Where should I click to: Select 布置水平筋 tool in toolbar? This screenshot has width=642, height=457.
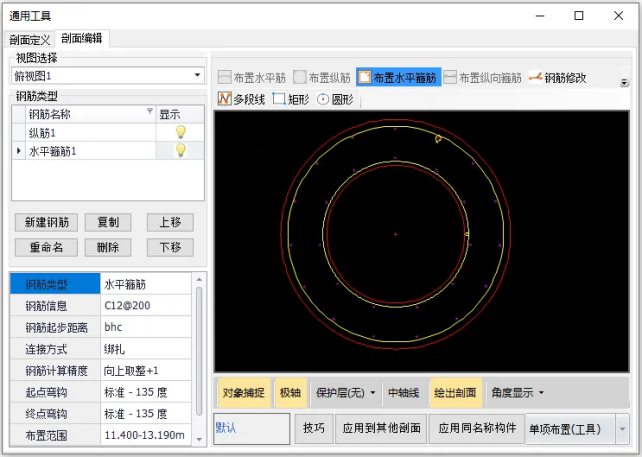[x=250, y=77]
